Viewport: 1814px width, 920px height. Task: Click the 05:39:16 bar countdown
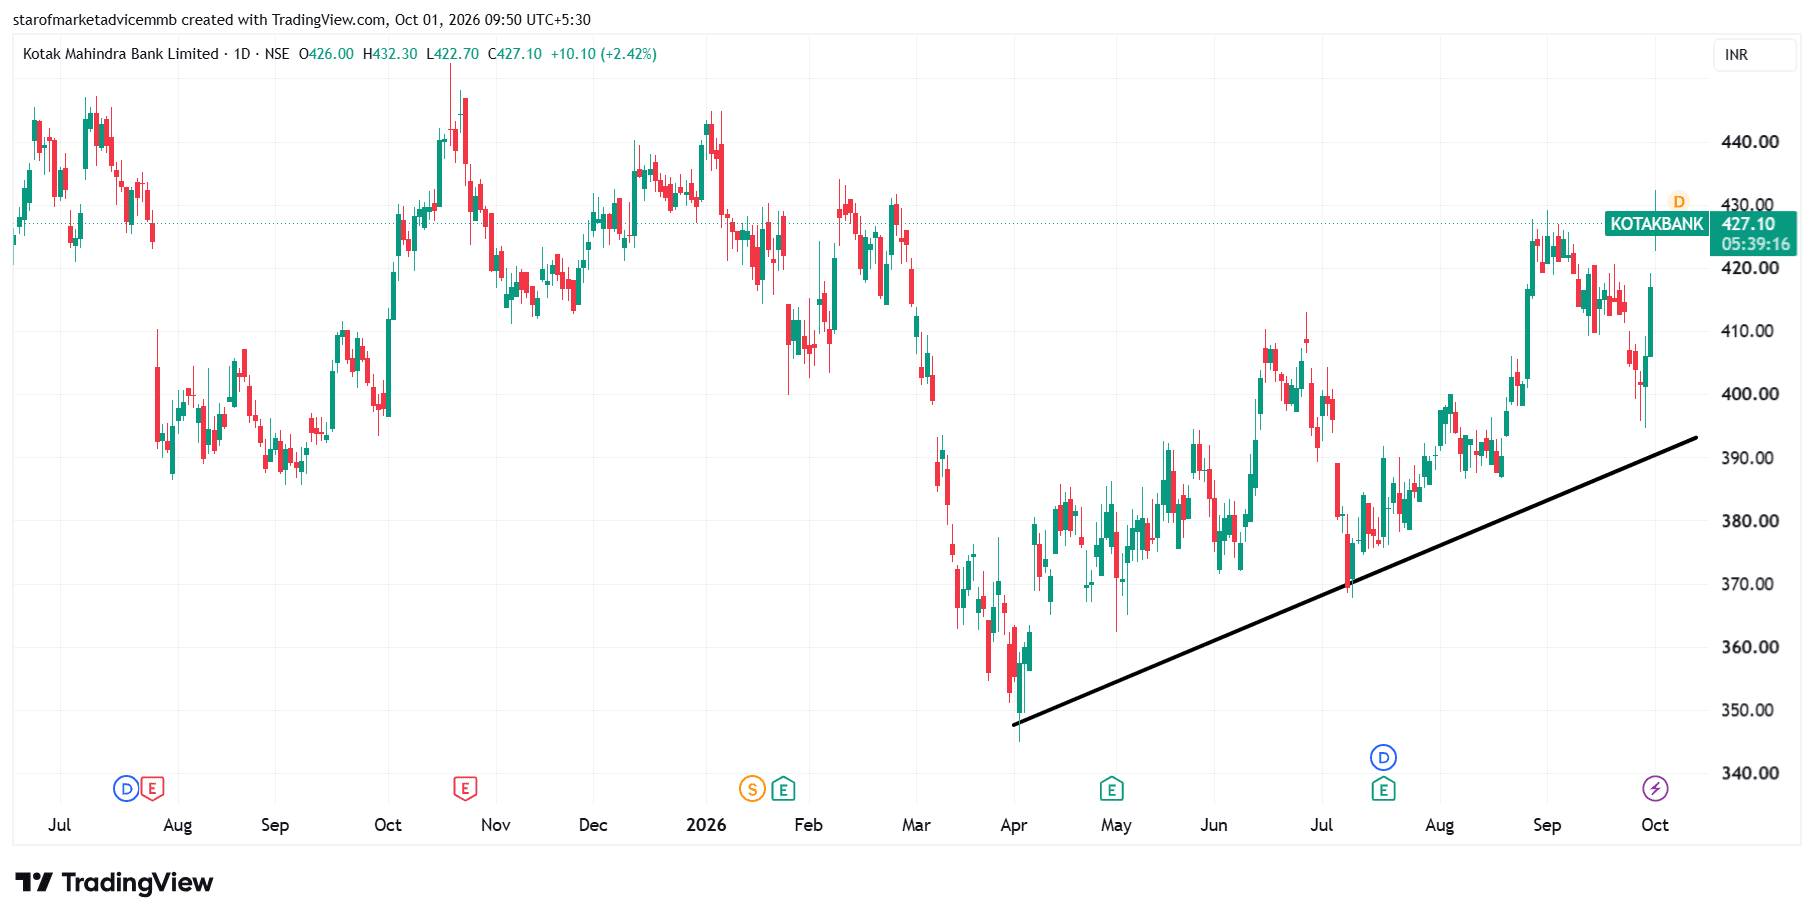pos(1754,244)
